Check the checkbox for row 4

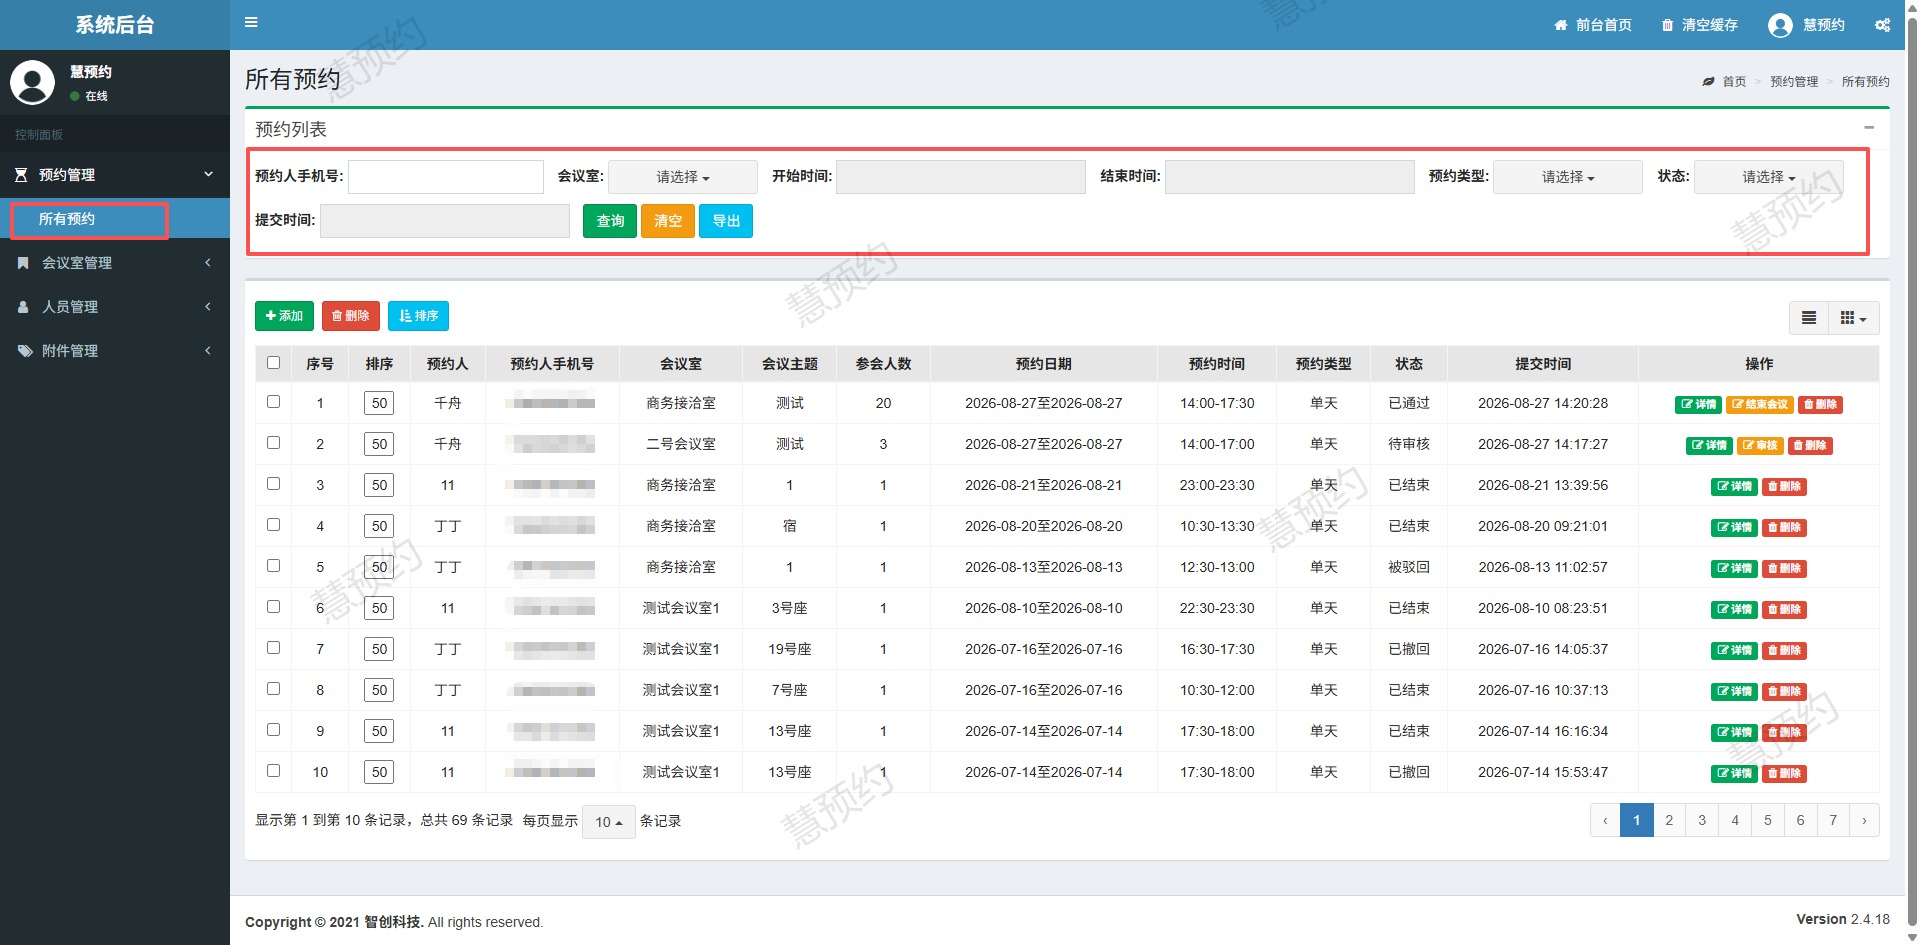tap(273, 525)
